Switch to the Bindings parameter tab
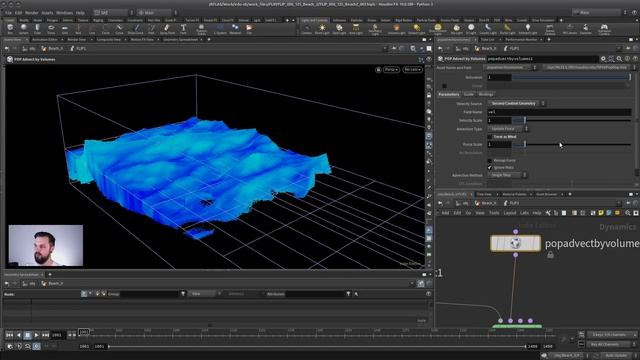The image size is (640, 360). pyautogui.click(x=485, y=94)
